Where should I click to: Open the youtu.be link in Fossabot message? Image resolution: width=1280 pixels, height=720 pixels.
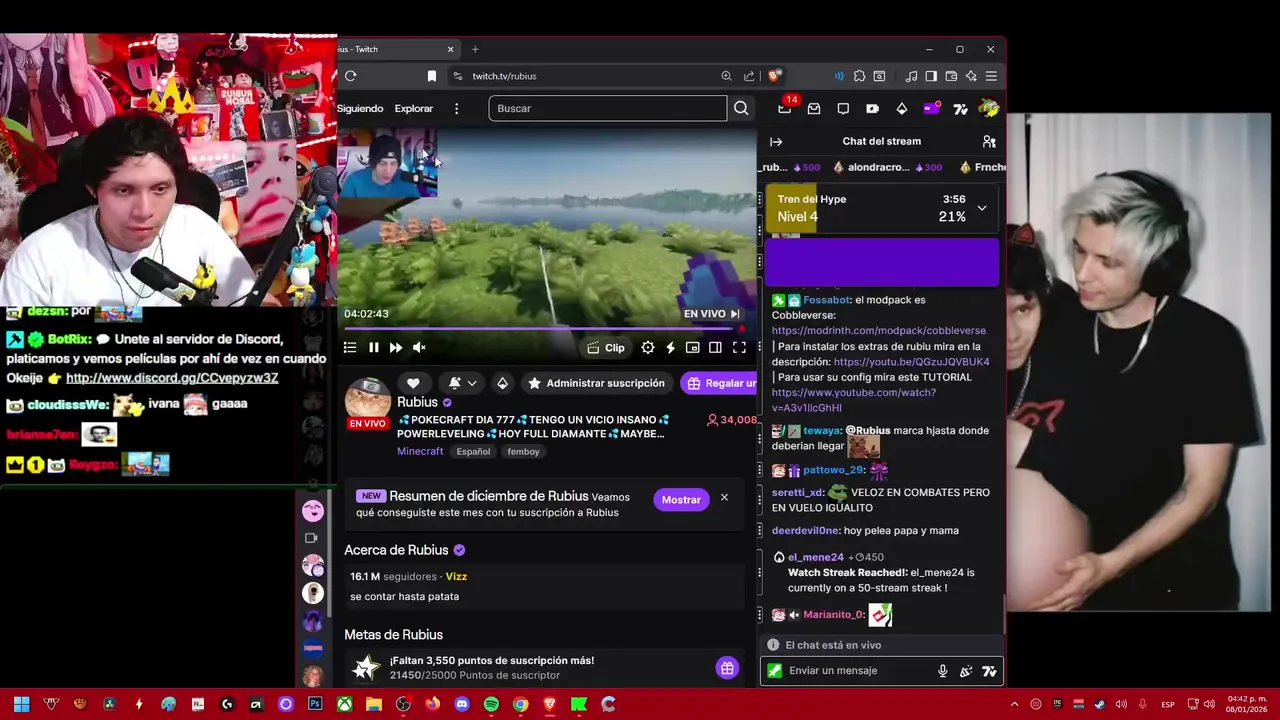pyautogui.click(x=912, y=361)
